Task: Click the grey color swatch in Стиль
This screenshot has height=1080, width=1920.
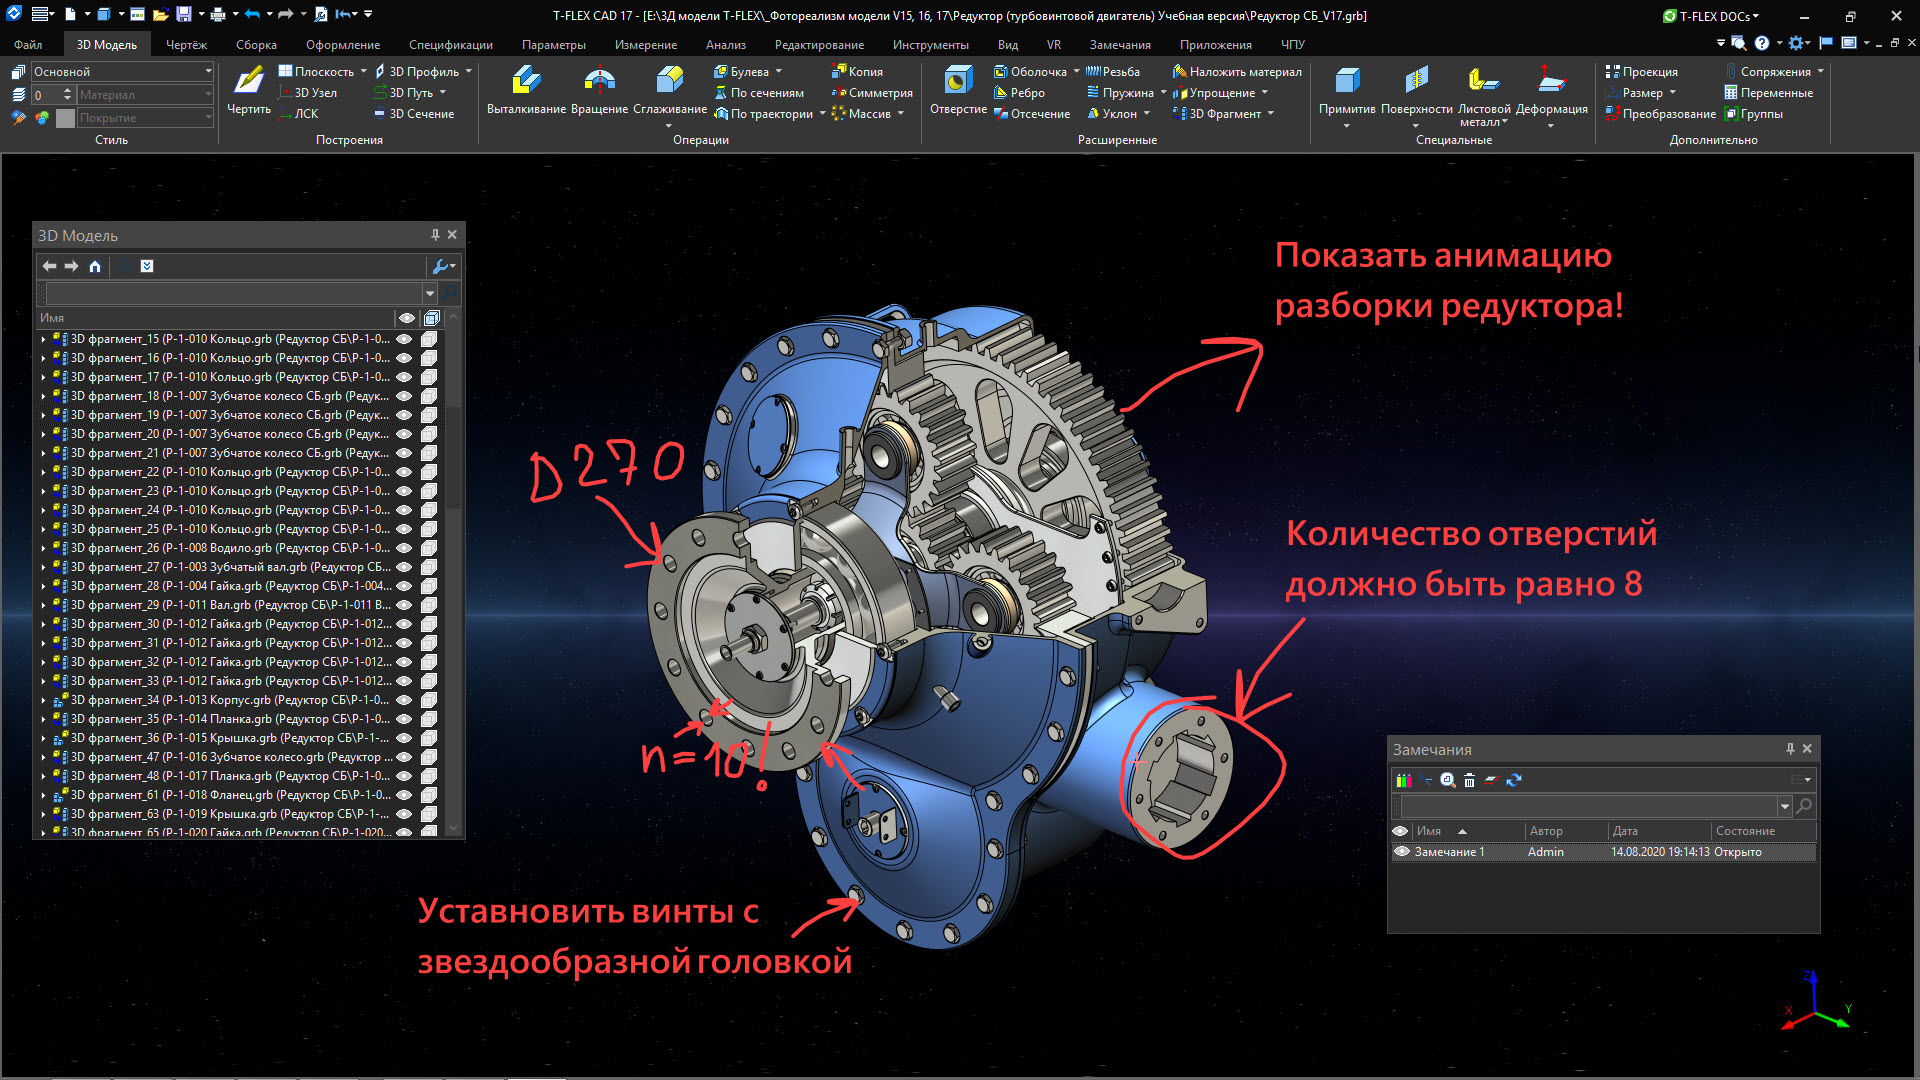Action: coord(65,117)
